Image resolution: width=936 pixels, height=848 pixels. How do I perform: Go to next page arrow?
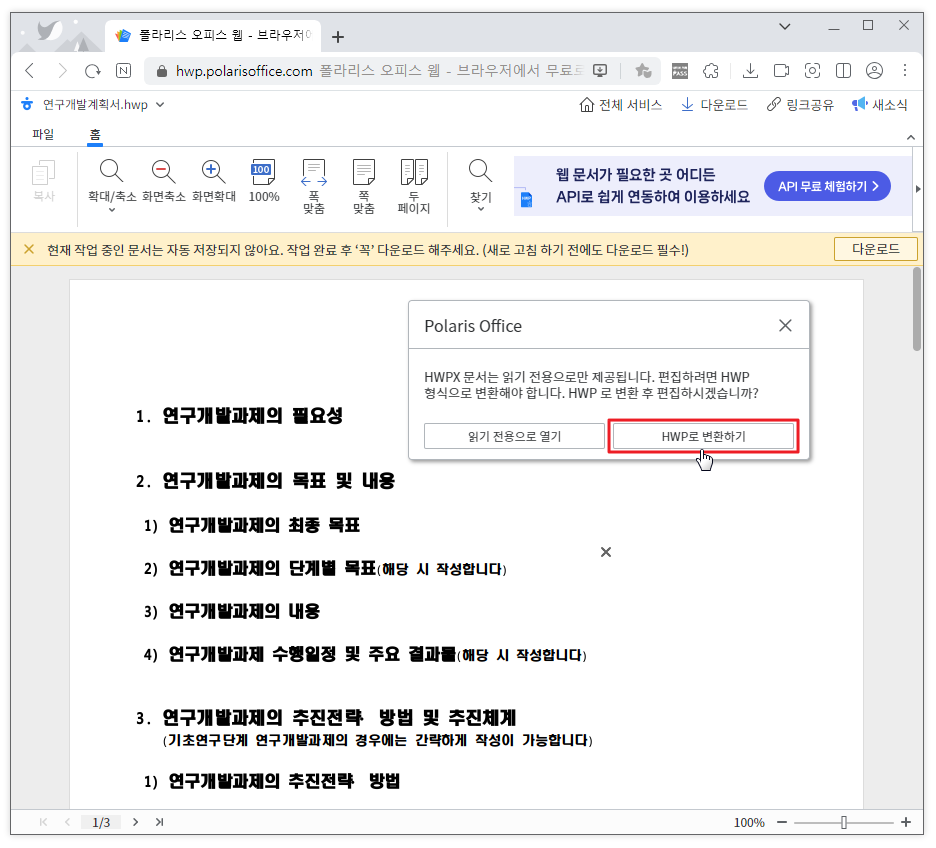click(x=136, y=822)
